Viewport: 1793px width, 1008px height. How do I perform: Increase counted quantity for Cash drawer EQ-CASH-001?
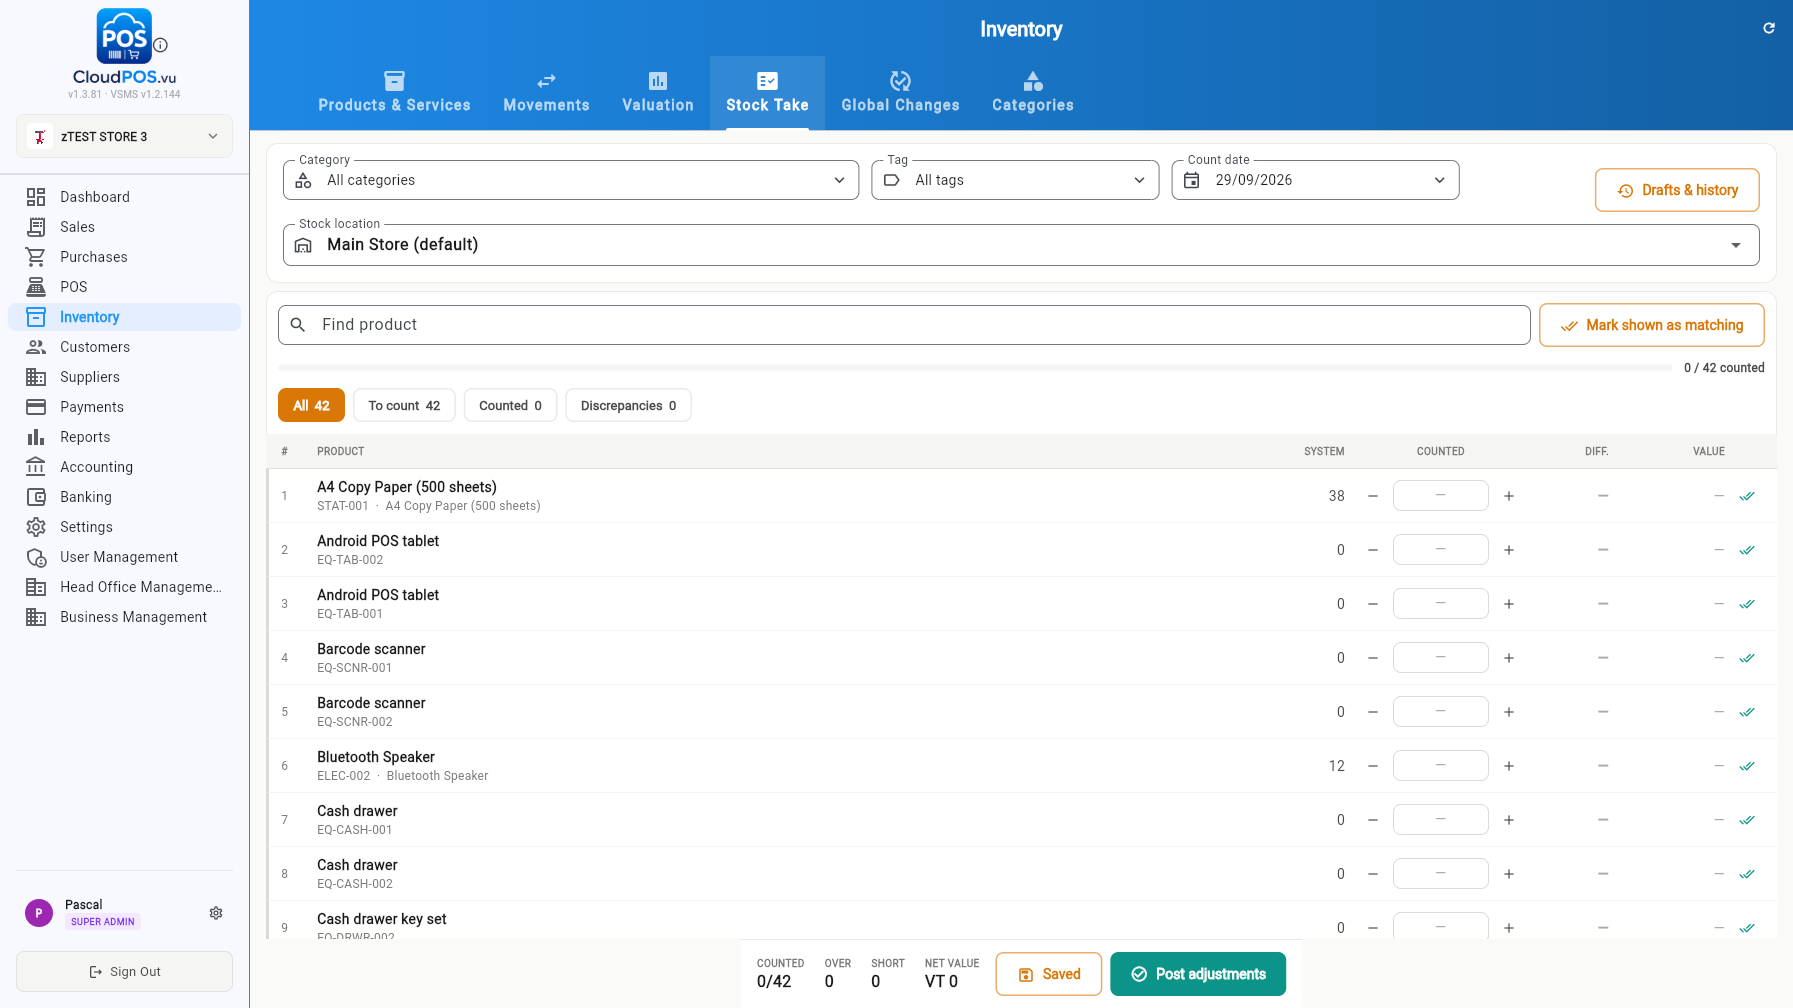(x=1509, y=820)
